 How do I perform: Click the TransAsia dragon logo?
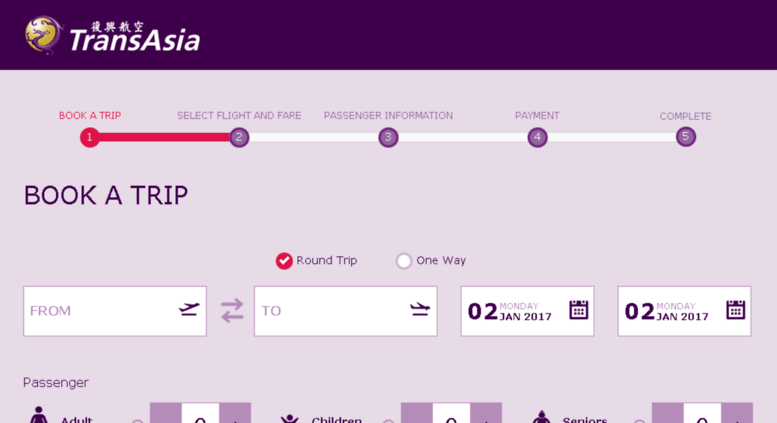click(44, 35)
